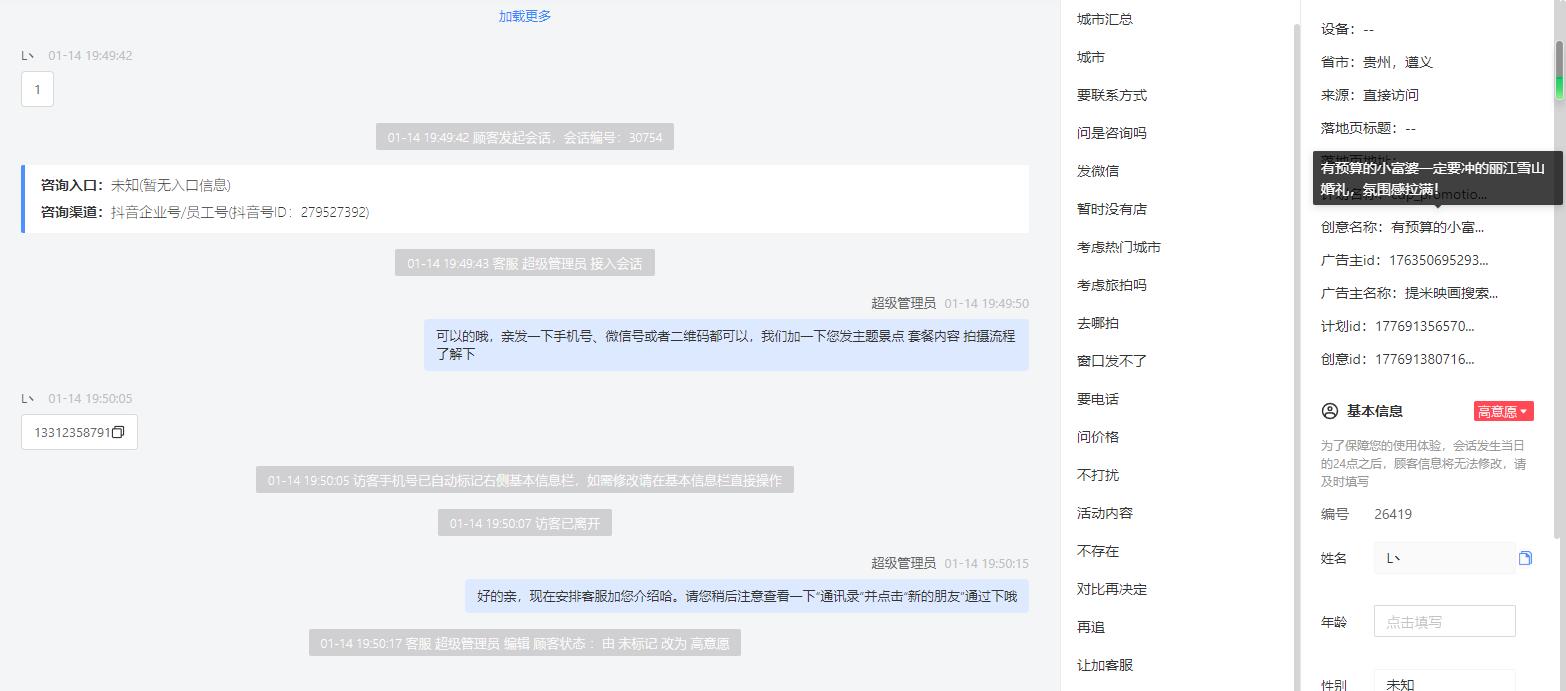1566x691 pixels.
Task: Copy the phone number 13312358791 icon
Action: pyautogui.click(x=118, y=432)
